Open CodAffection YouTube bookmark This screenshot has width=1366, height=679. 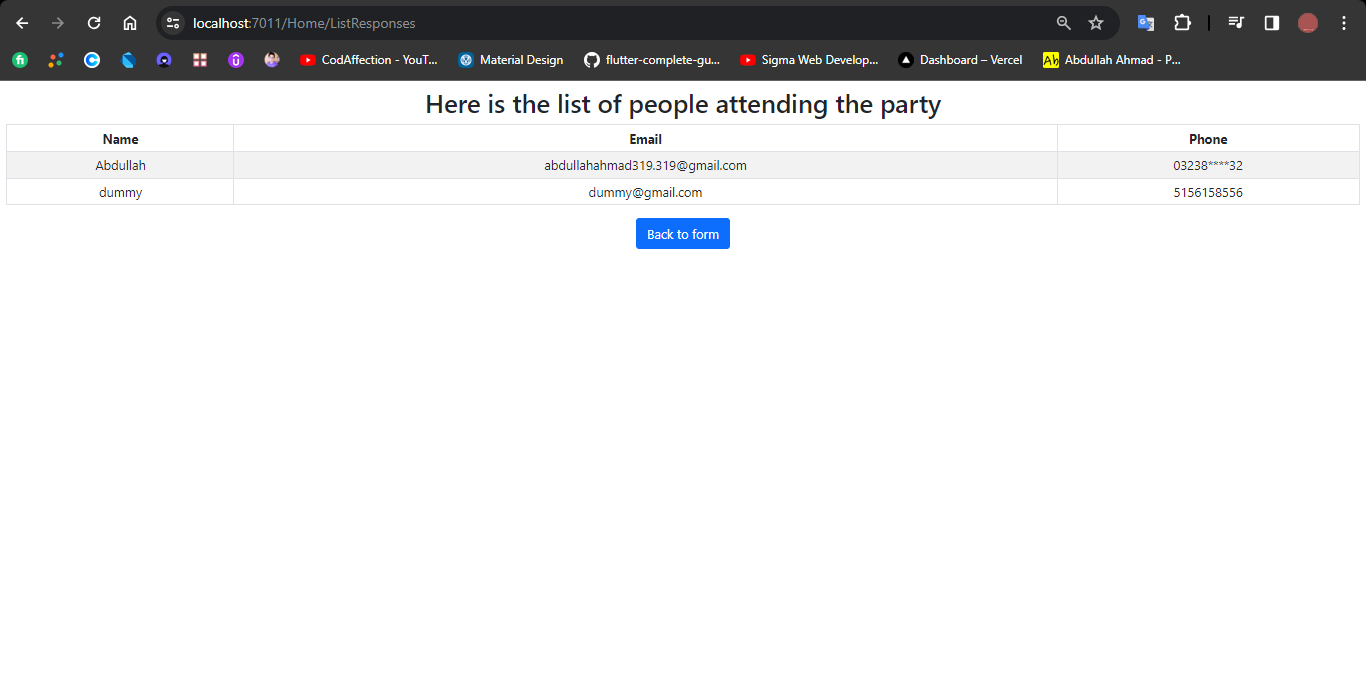pyautogui.click(x=369, y=60)
